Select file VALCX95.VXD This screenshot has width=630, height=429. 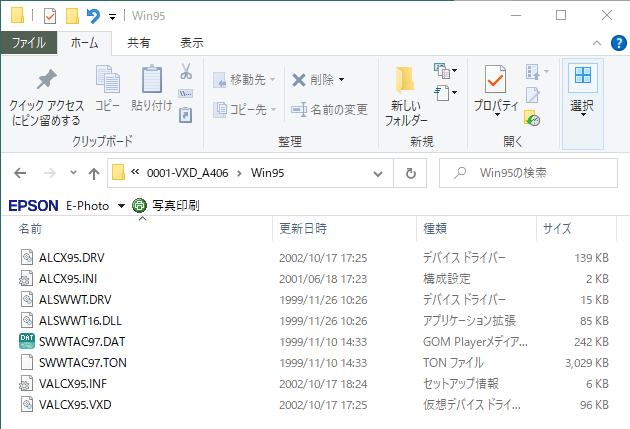[75, 404]
